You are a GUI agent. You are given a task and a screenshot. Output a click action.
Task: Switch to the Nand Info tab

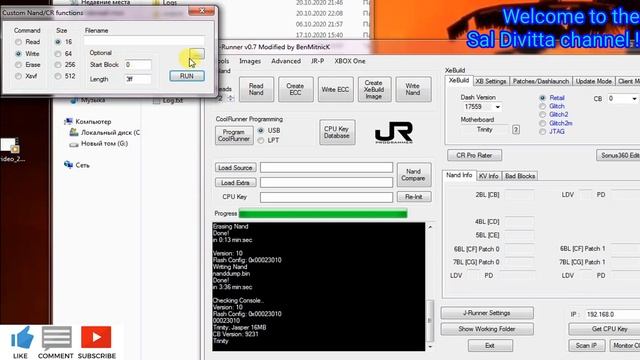pos(459,175)
